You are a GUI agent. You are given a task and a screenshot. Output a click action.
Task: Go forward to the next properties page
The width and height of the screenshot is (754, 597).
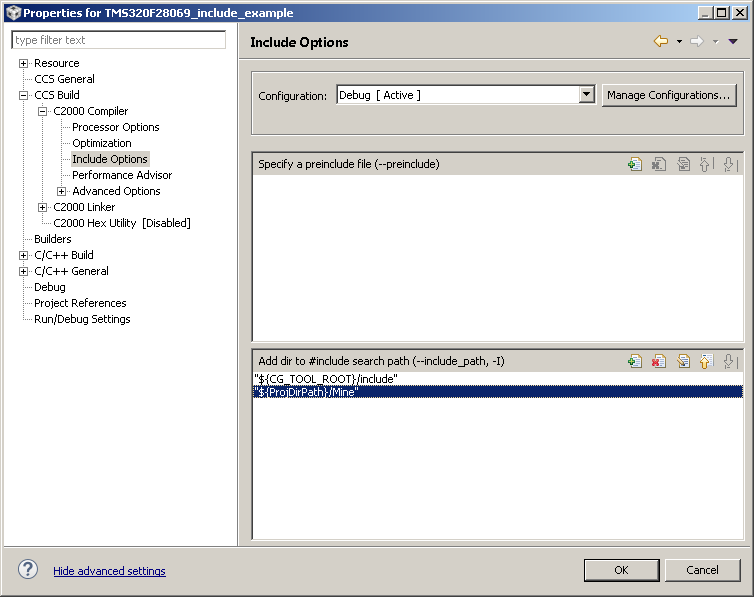coord(697,41)
